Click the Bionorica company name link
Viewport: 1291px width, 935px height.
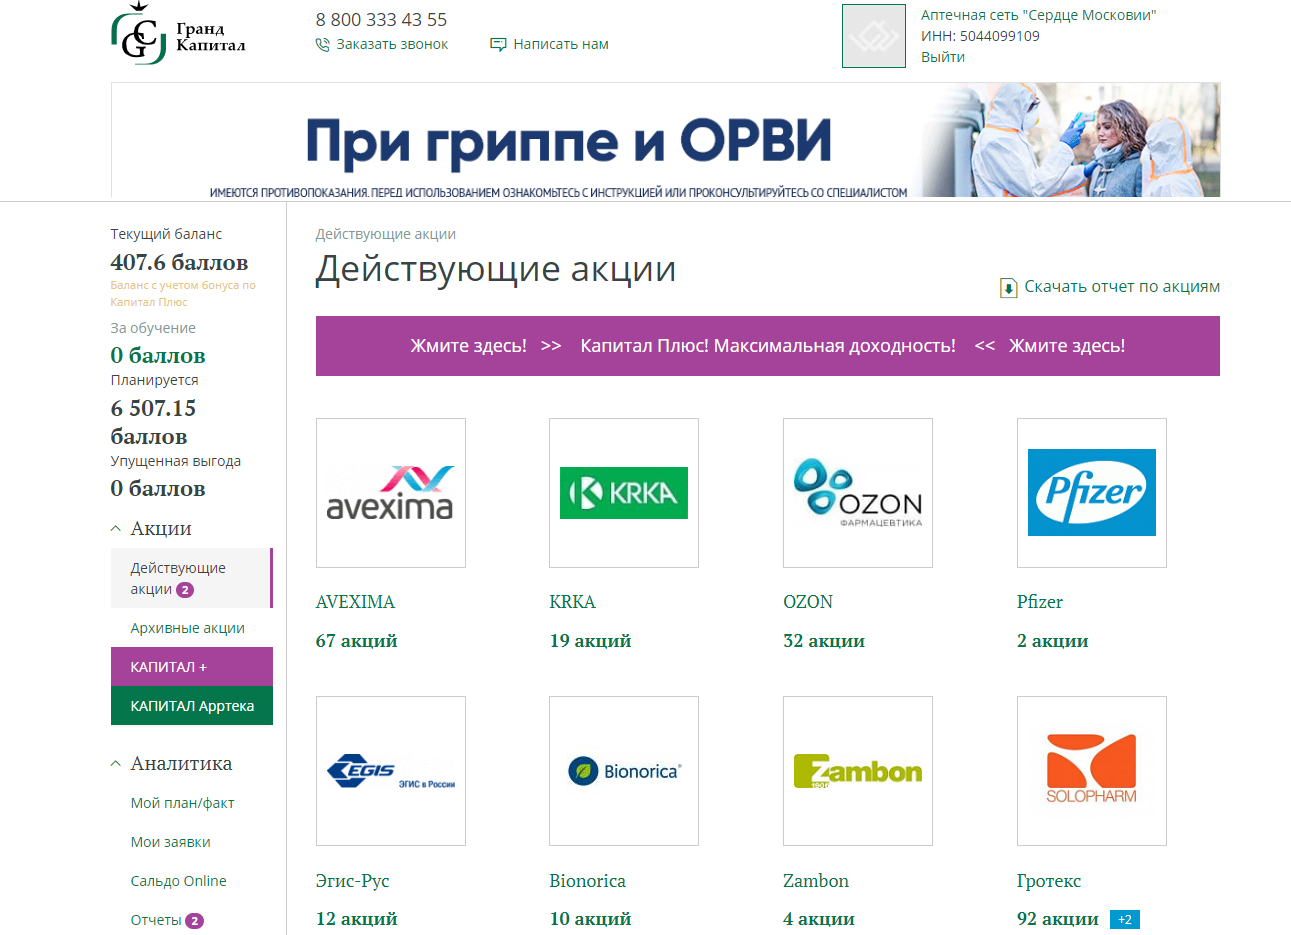[x=587, y=881]
